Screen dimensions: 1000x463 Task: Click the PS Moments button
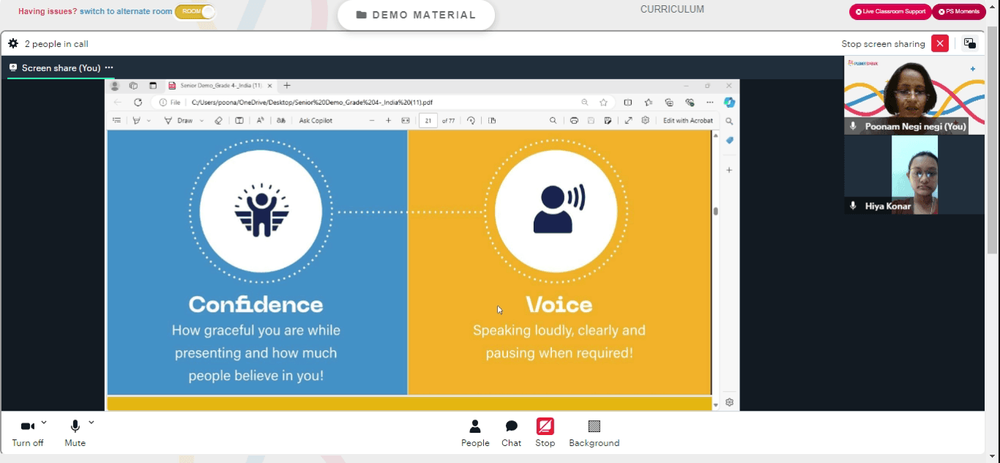pos(959,11)
